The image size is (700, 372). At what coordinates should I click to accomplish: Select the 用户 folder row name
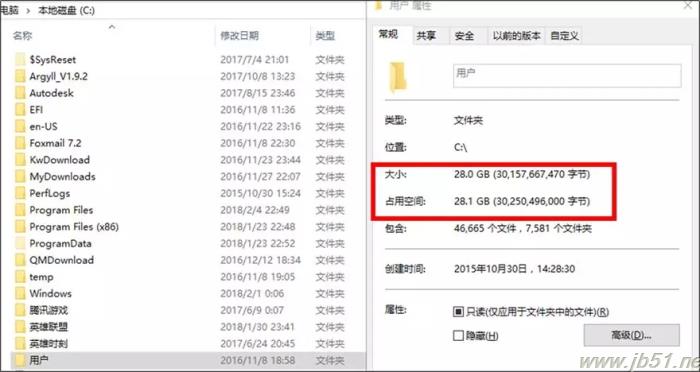pyautogui.click(x=39, y=360)
